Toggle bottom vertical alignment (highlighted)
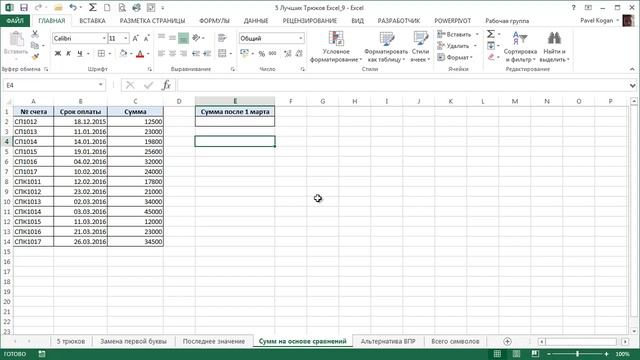Image resolution: width=640 pixels, height=360 pixels. [x=183, y=38]
